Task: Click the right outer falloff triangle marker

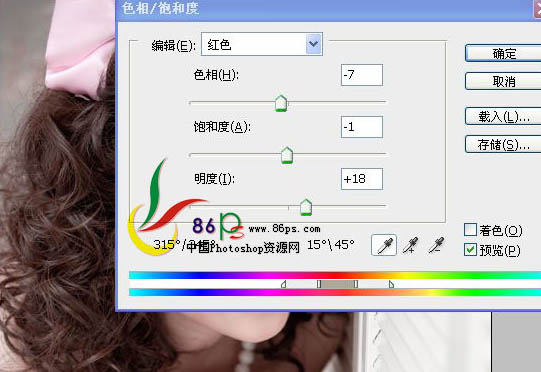Action: pos(391,284)
